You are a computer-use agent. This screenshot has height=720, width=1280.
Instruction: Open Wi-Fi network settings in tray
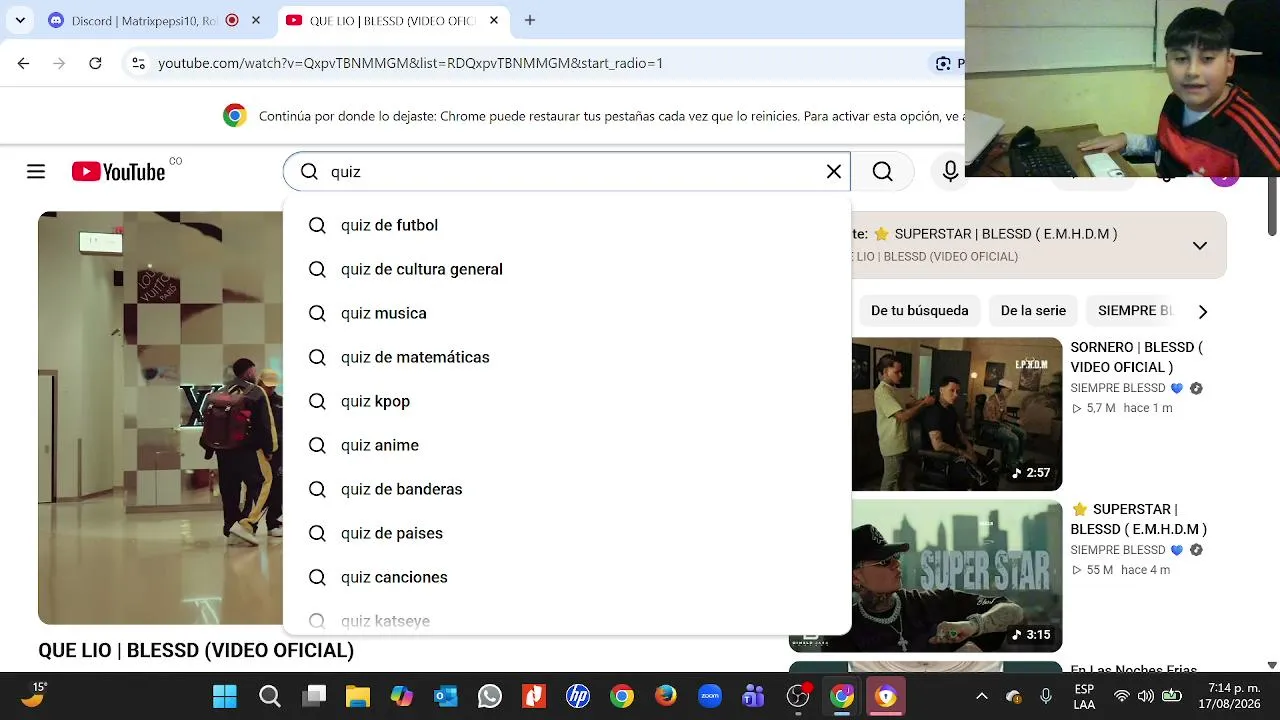click(1122, 696)
